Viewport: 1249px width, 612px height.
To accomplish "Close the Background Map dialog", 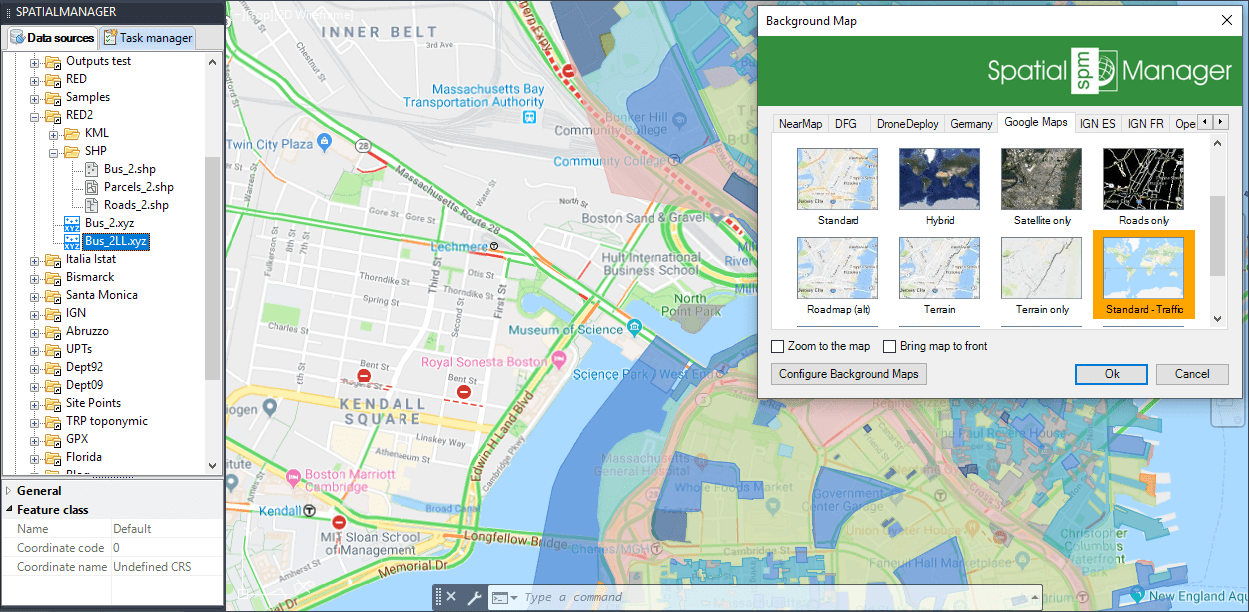I will pos(1226,21).
